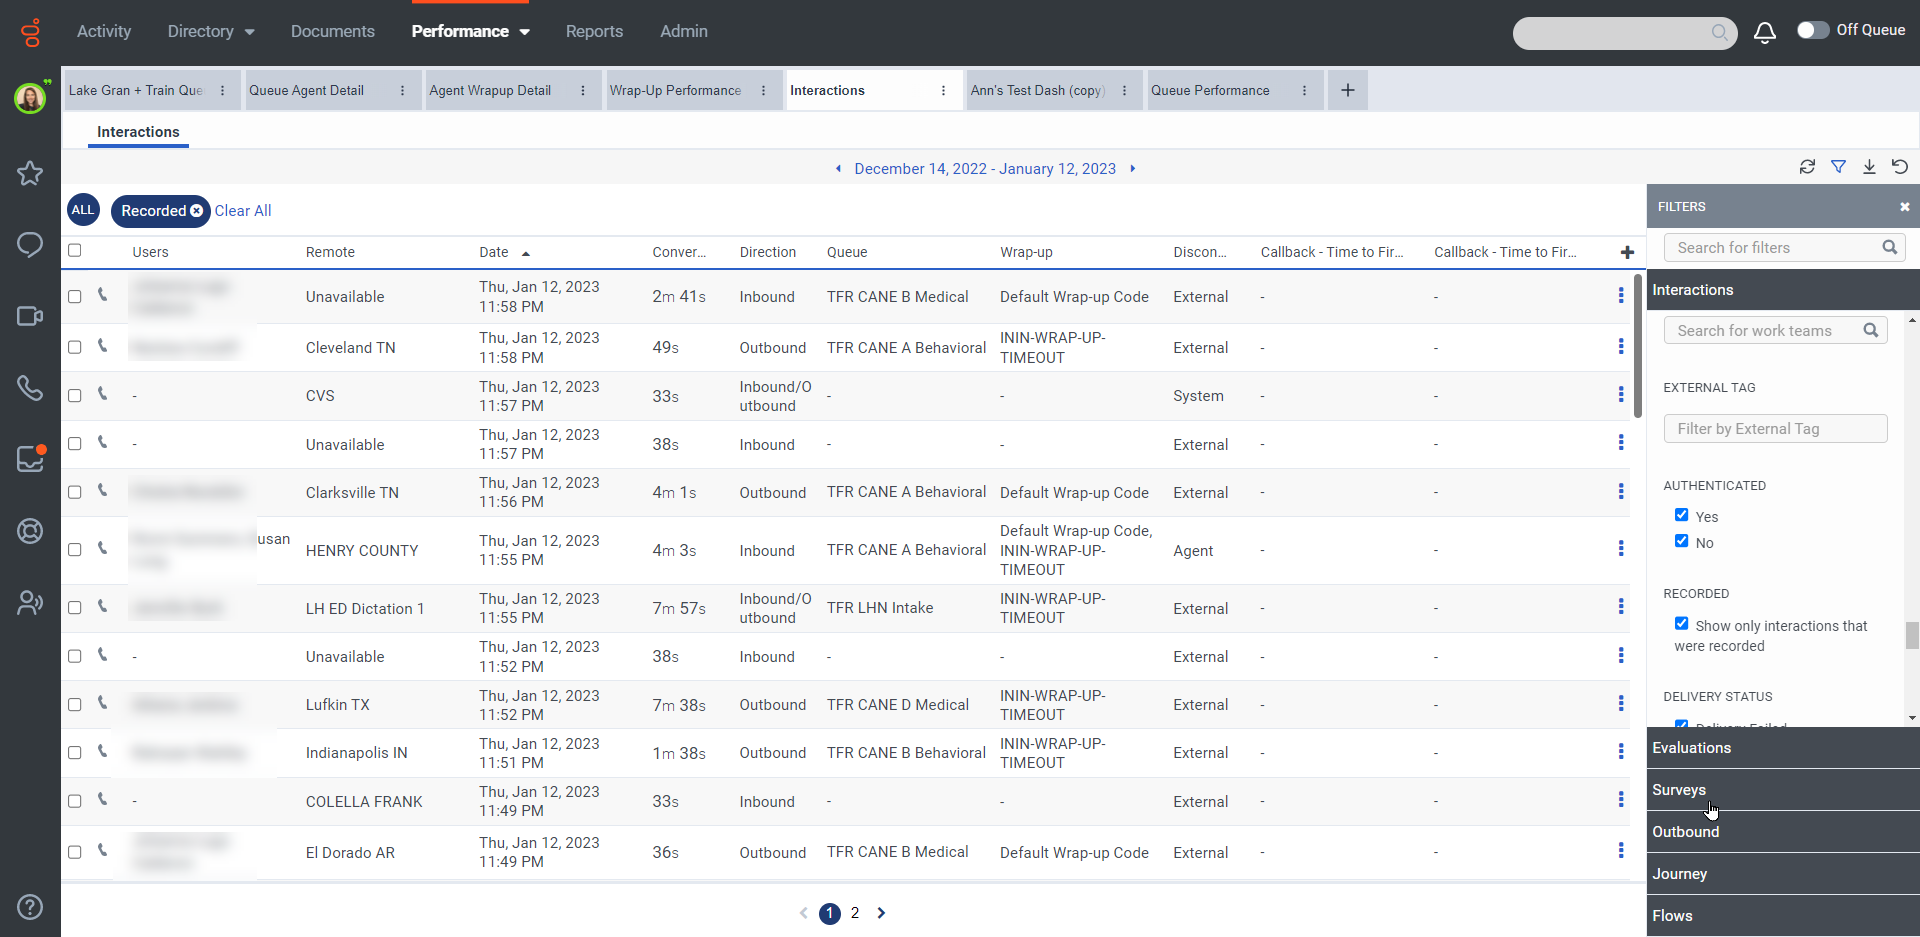
Task: Switch to Agent Wrapup Detail tab
Action: click(490, 91)
